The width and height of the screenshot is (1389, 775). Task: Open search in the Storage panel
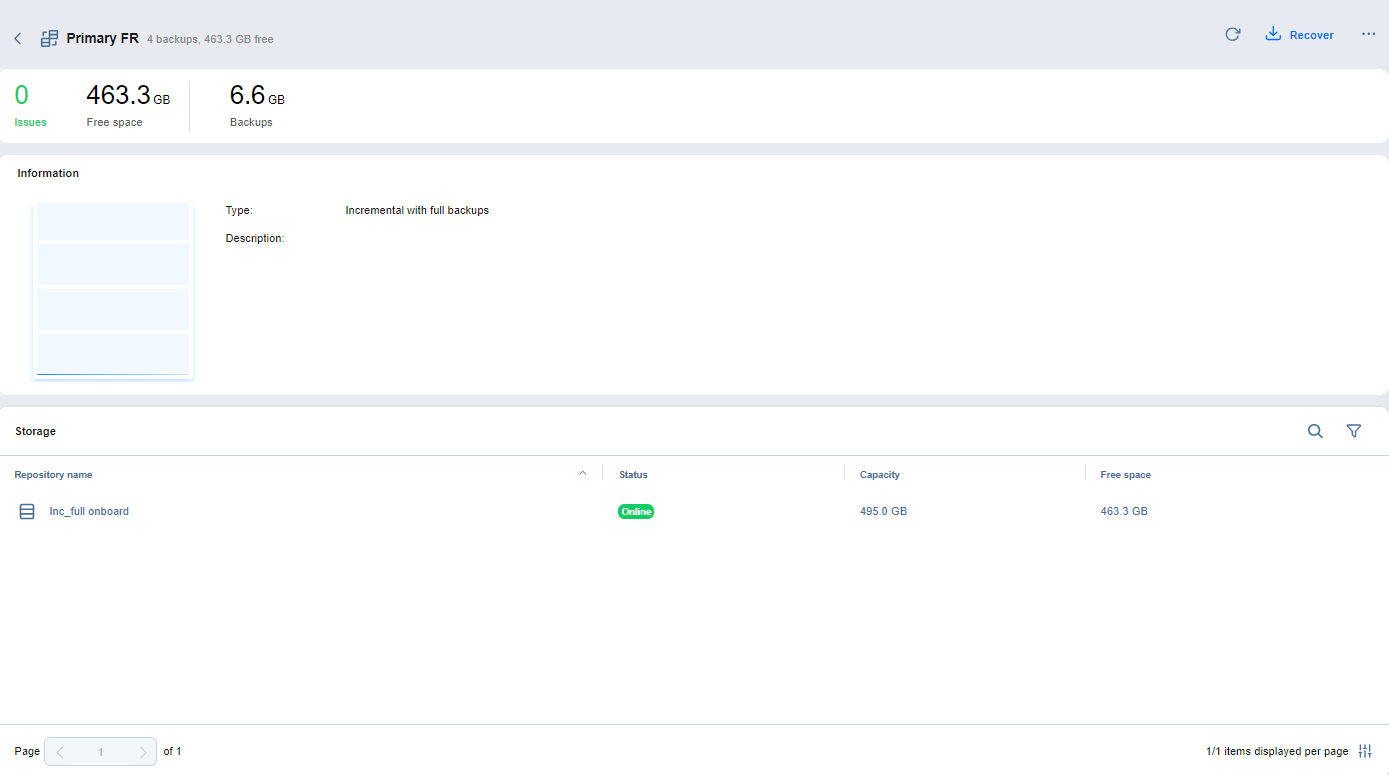click(1315, 431)
